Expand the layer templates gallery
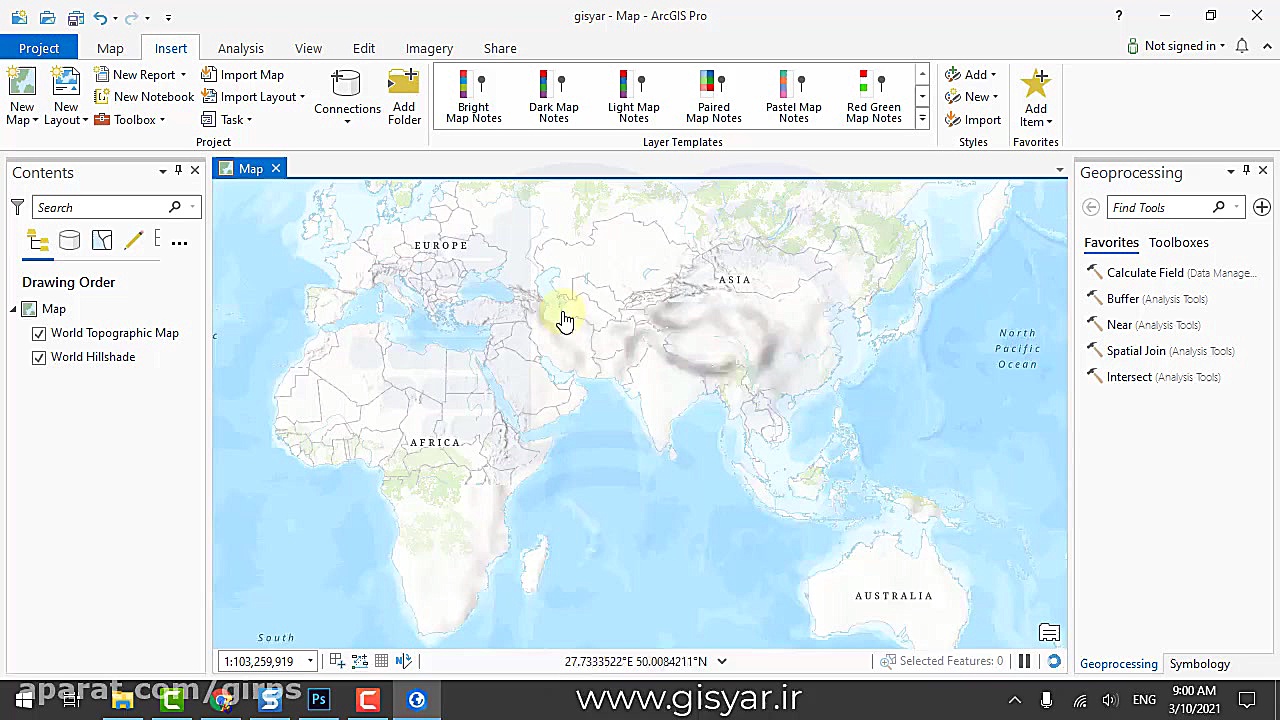The image size is (1280, 720). click(922, 119)
